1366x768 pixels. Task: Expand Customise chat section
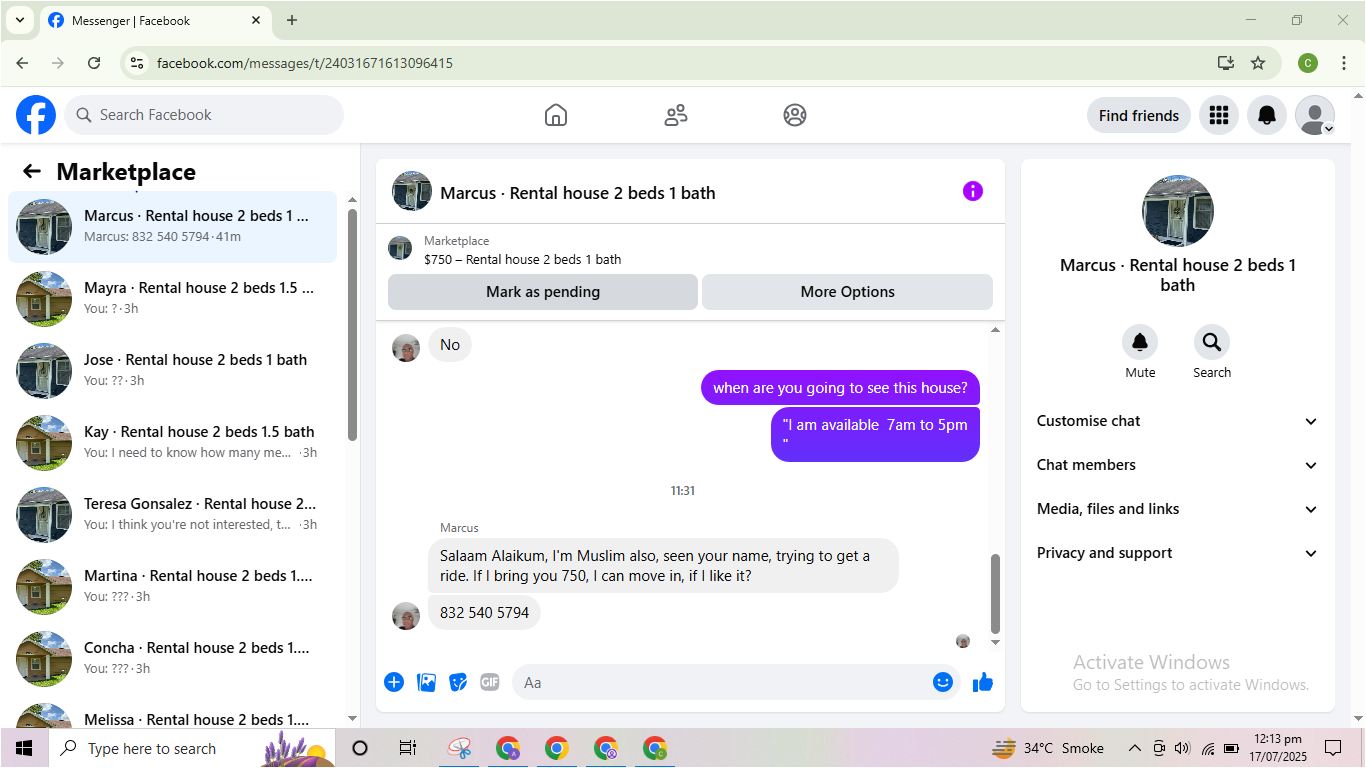click(x=1178, y=421)
